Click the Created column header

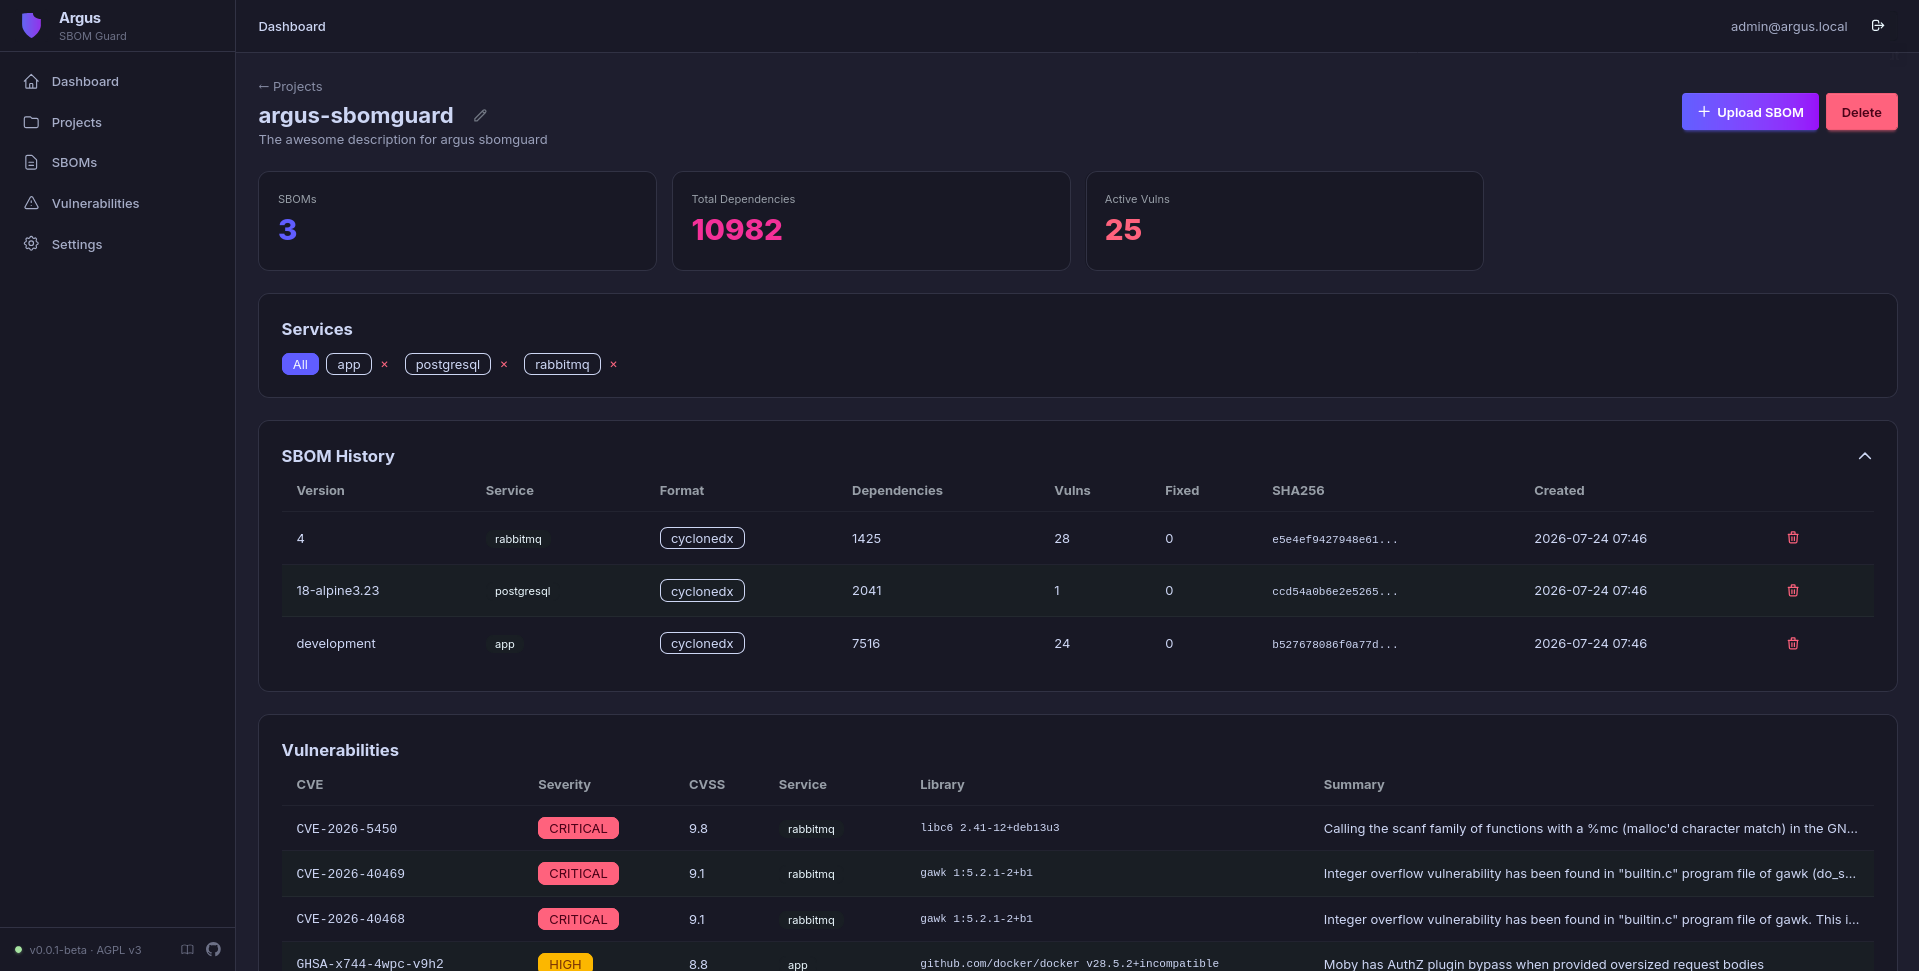pyautogui.click(x=1559, y=491)
